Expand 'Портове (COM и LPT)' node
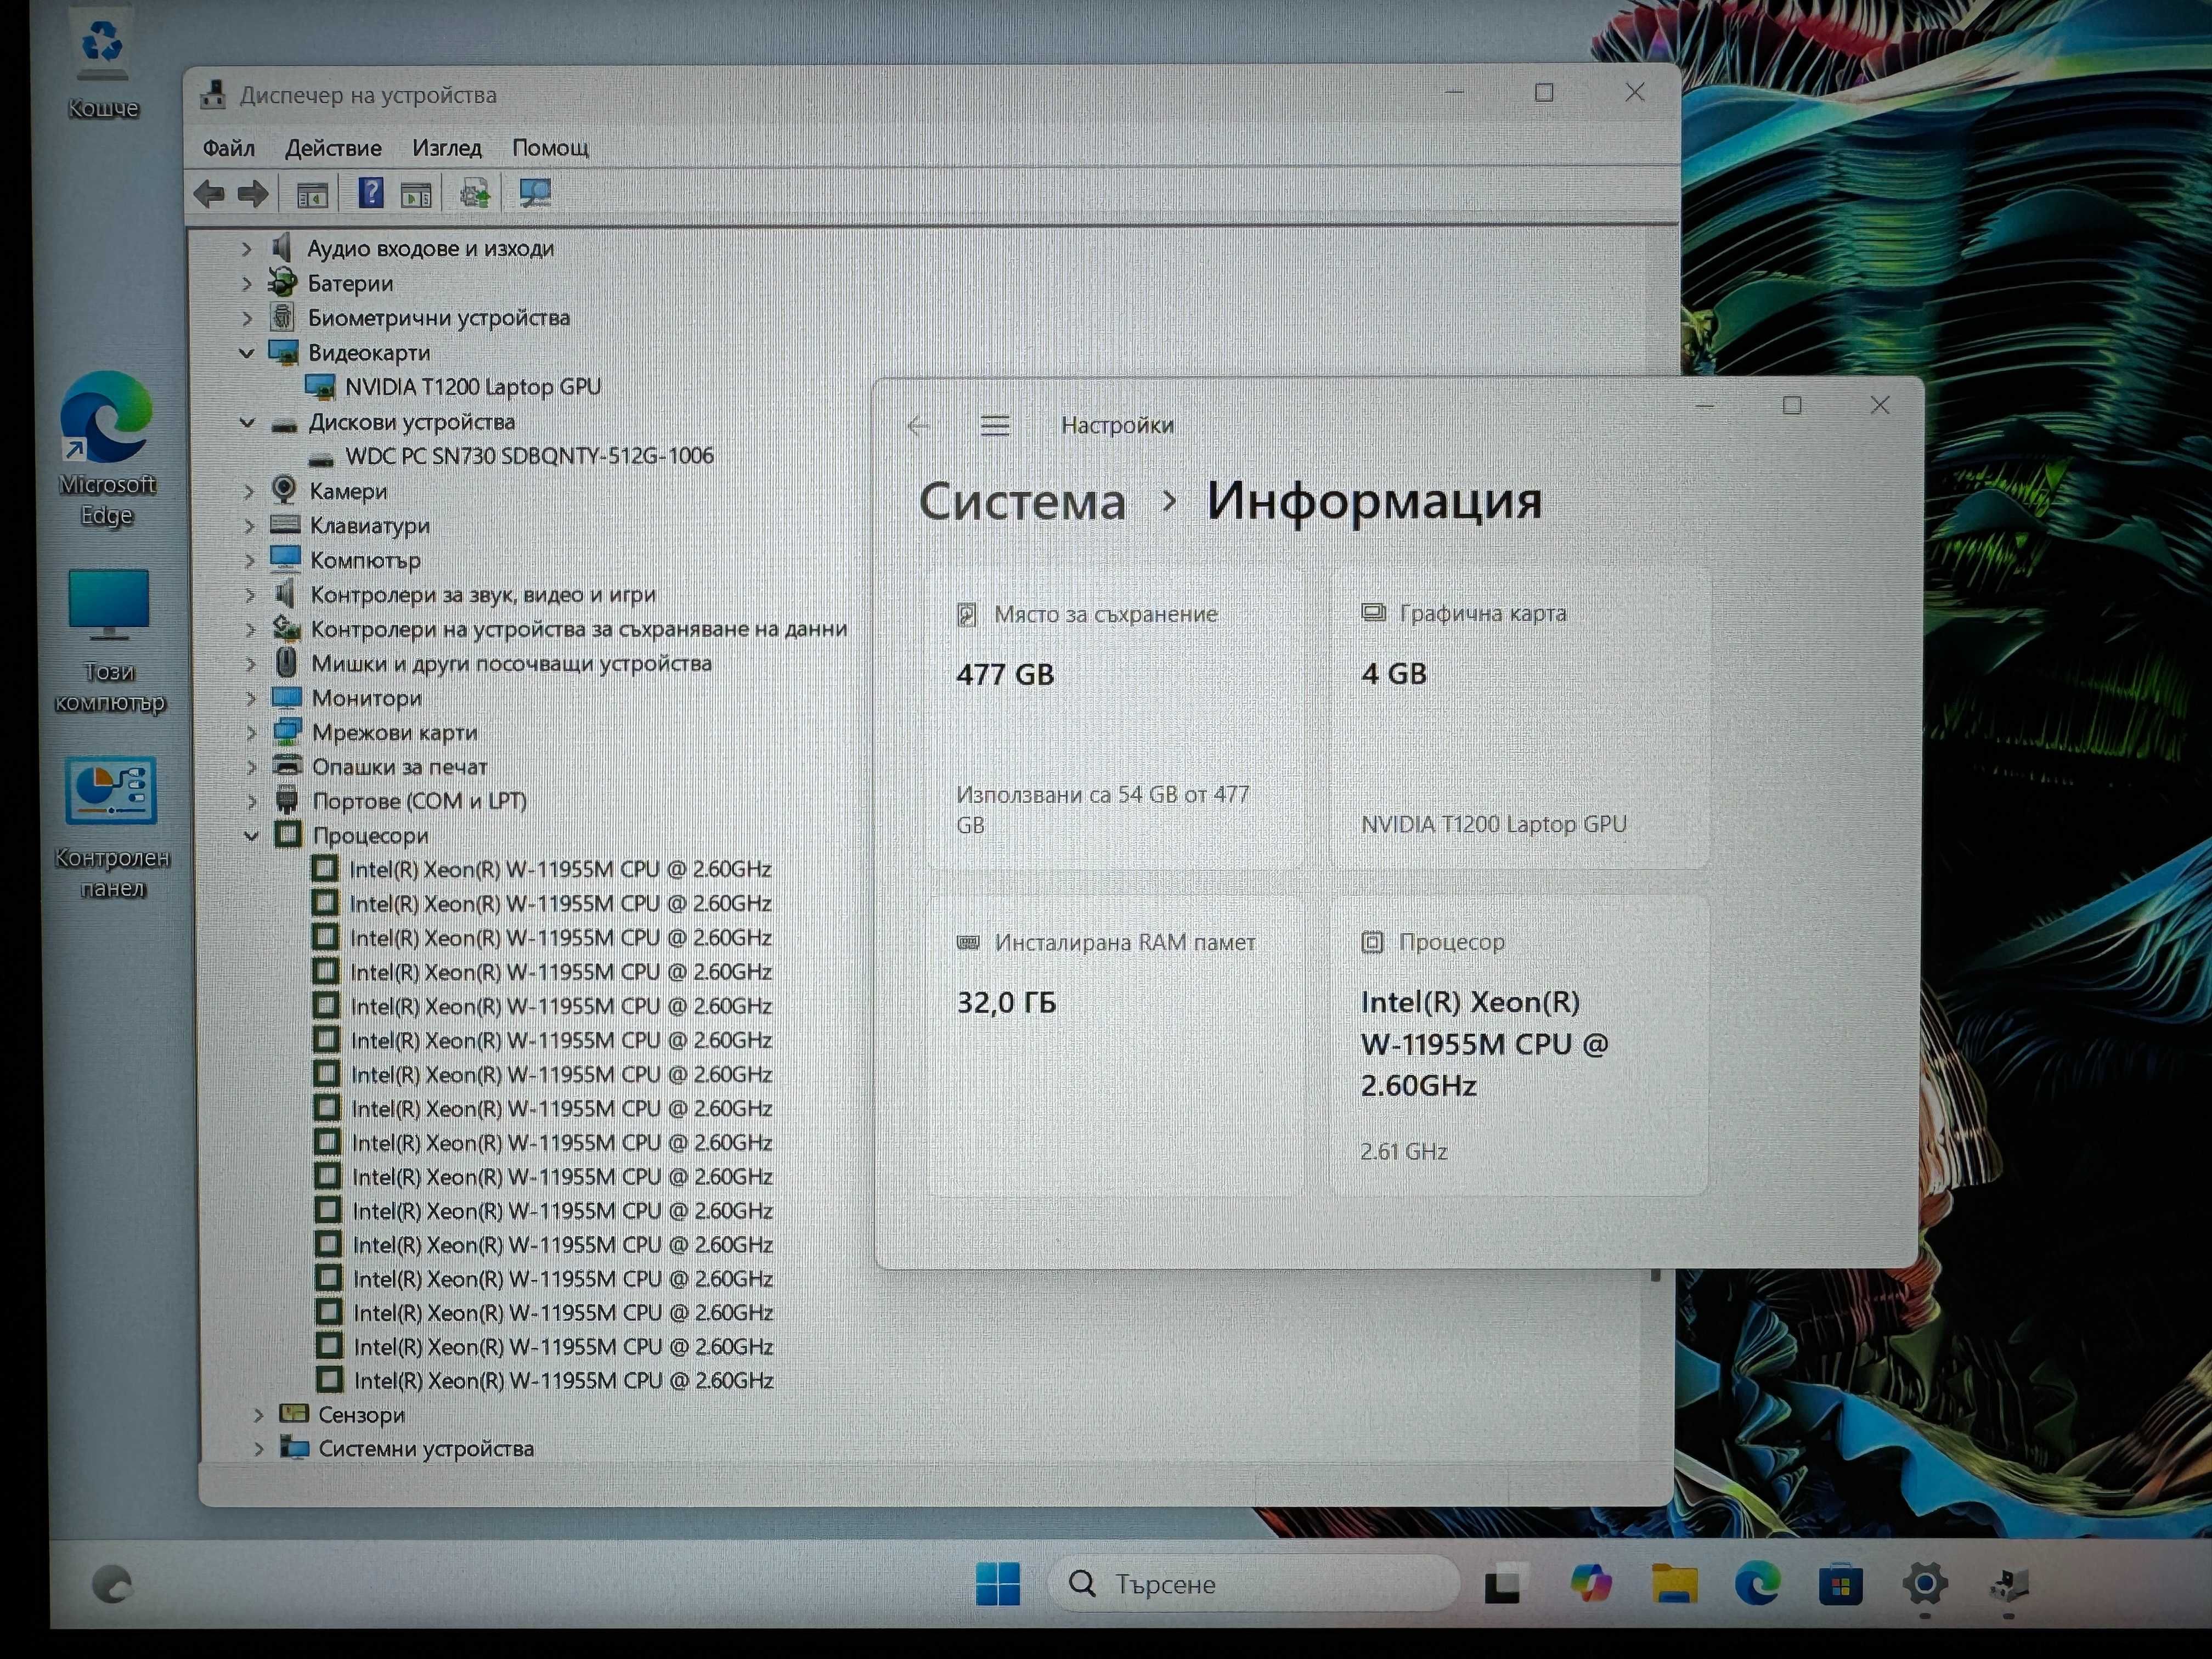Image resolution: width=2212 pixels, height=1659 pixels. pos(252,802)
